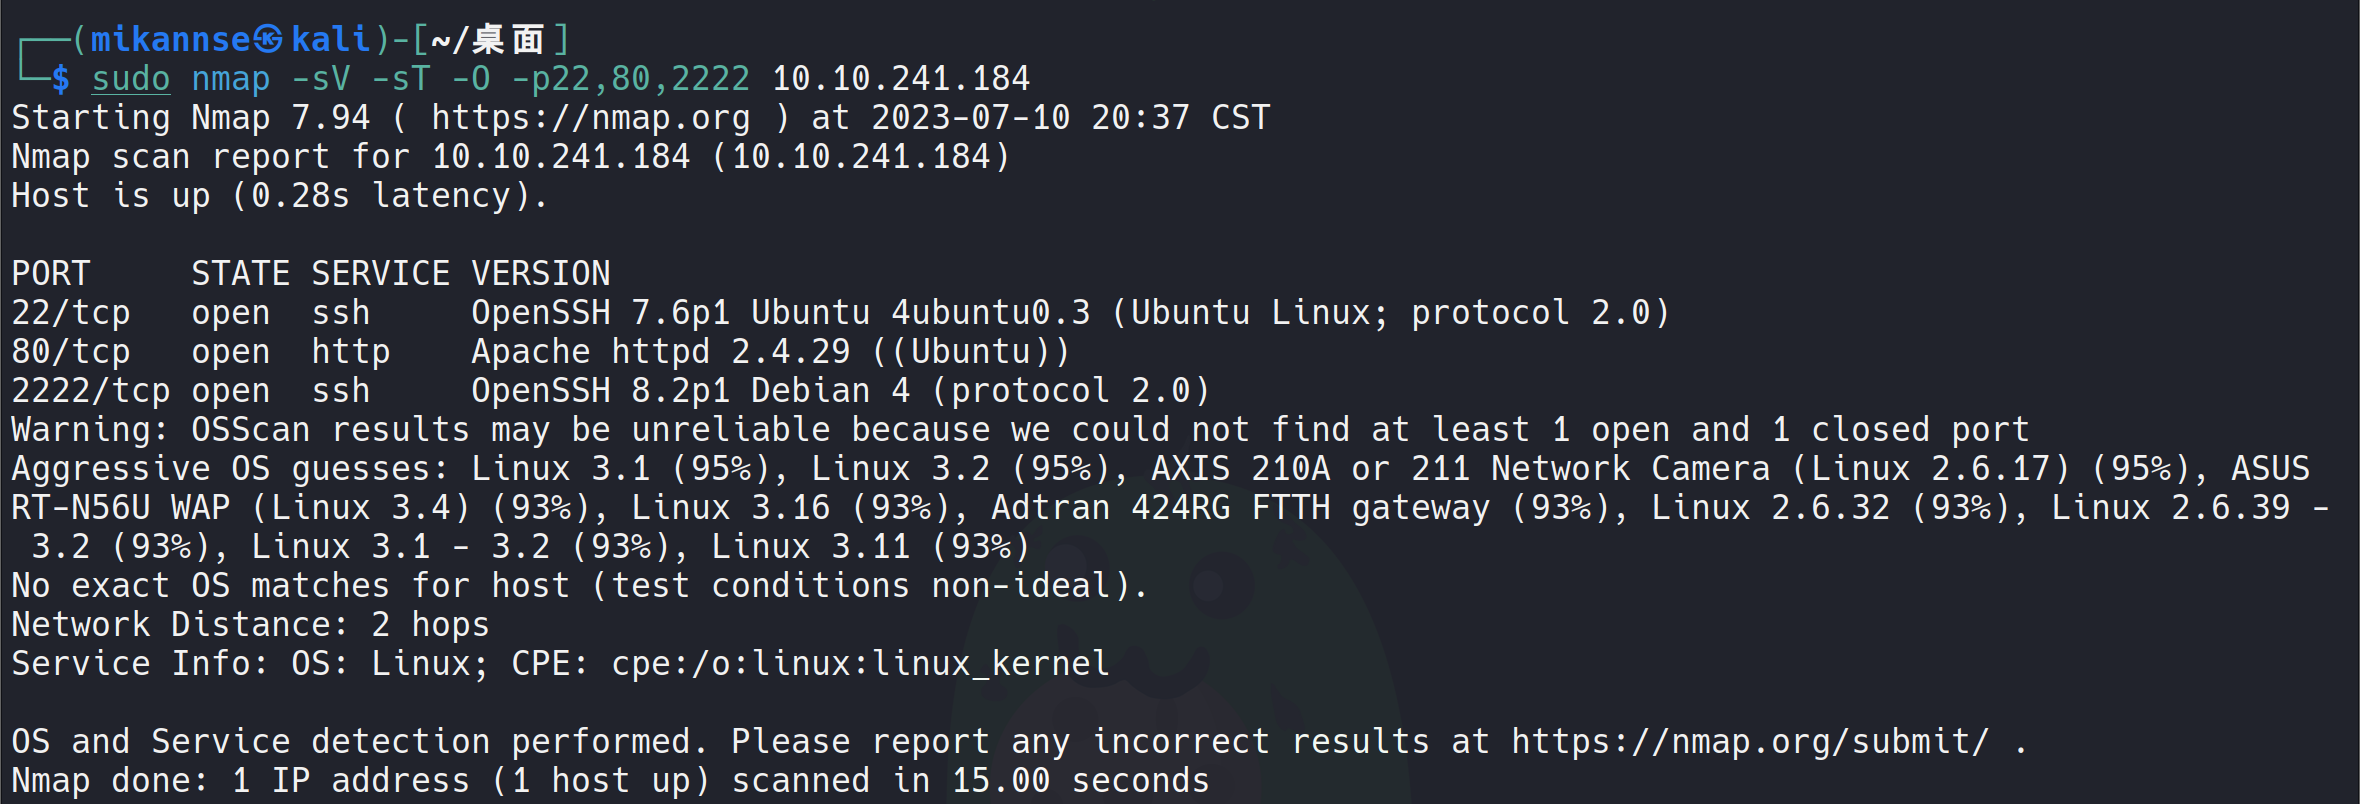
Task: Click the Kali skull symbol in the prompt
Action: coord(268,40)
